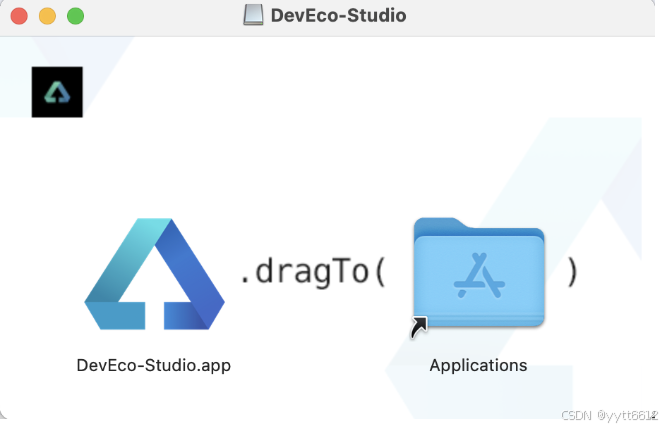Zoom the window with the green button
Viewport: 663px width, 429px height.
tap(76, 16)
